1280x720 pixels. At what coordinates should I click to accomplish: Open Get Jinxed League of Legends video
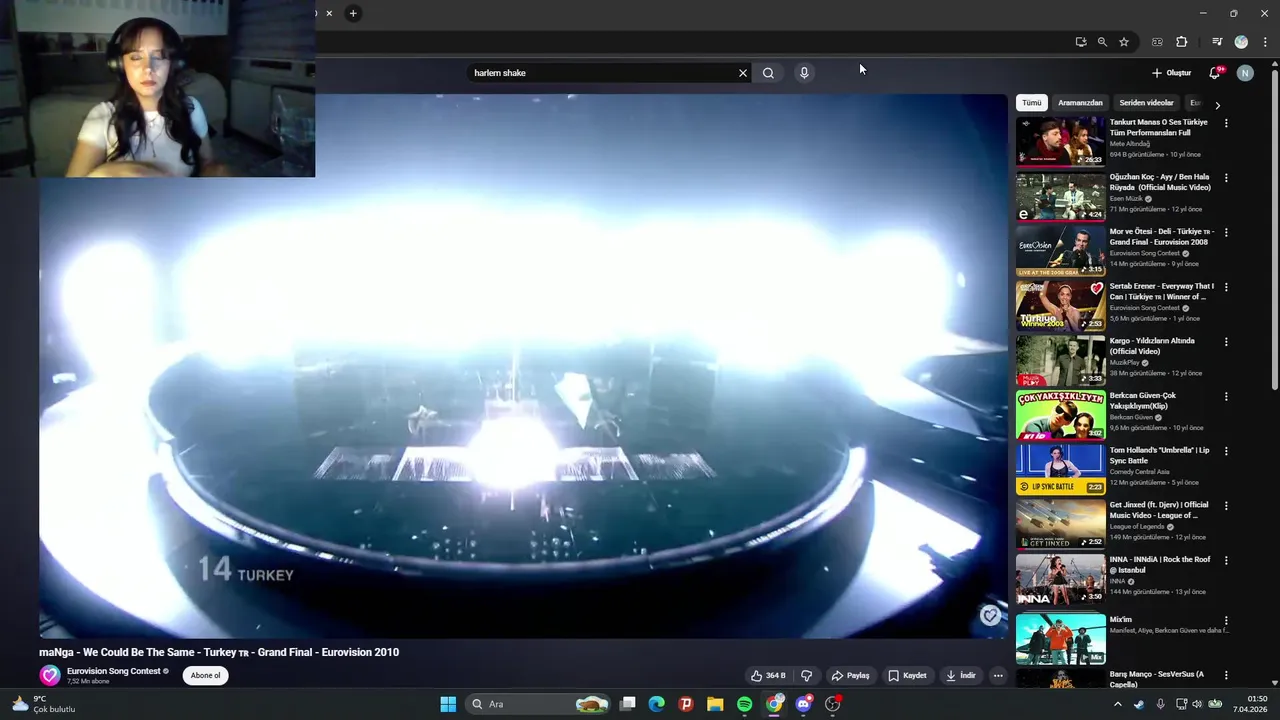point(1061,524)
